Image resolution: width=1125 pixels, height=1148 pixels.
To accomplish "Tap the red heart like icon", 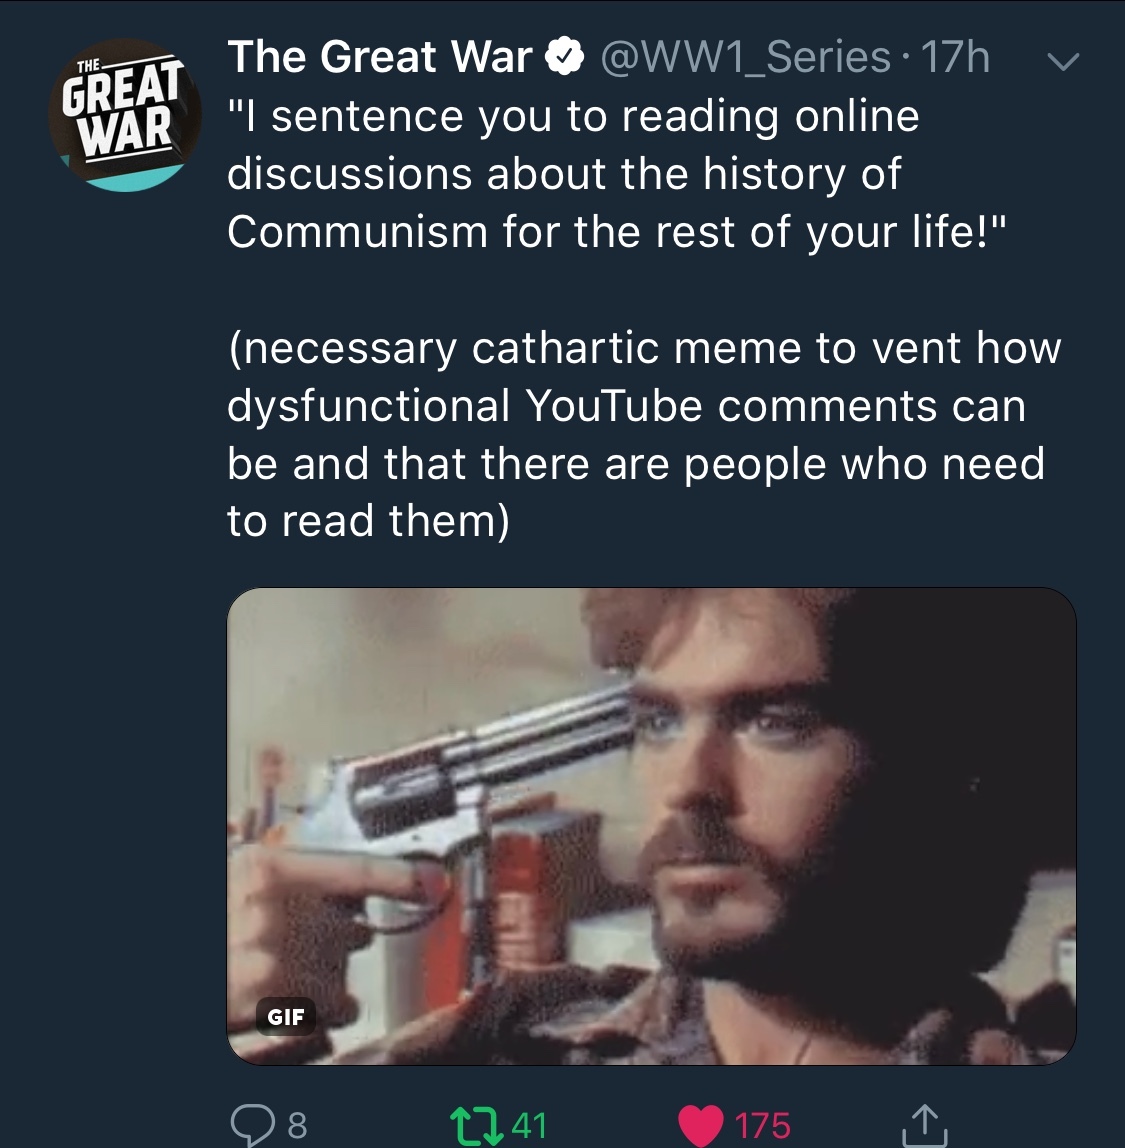I will pyautogui.click(x=700, y=1125).
